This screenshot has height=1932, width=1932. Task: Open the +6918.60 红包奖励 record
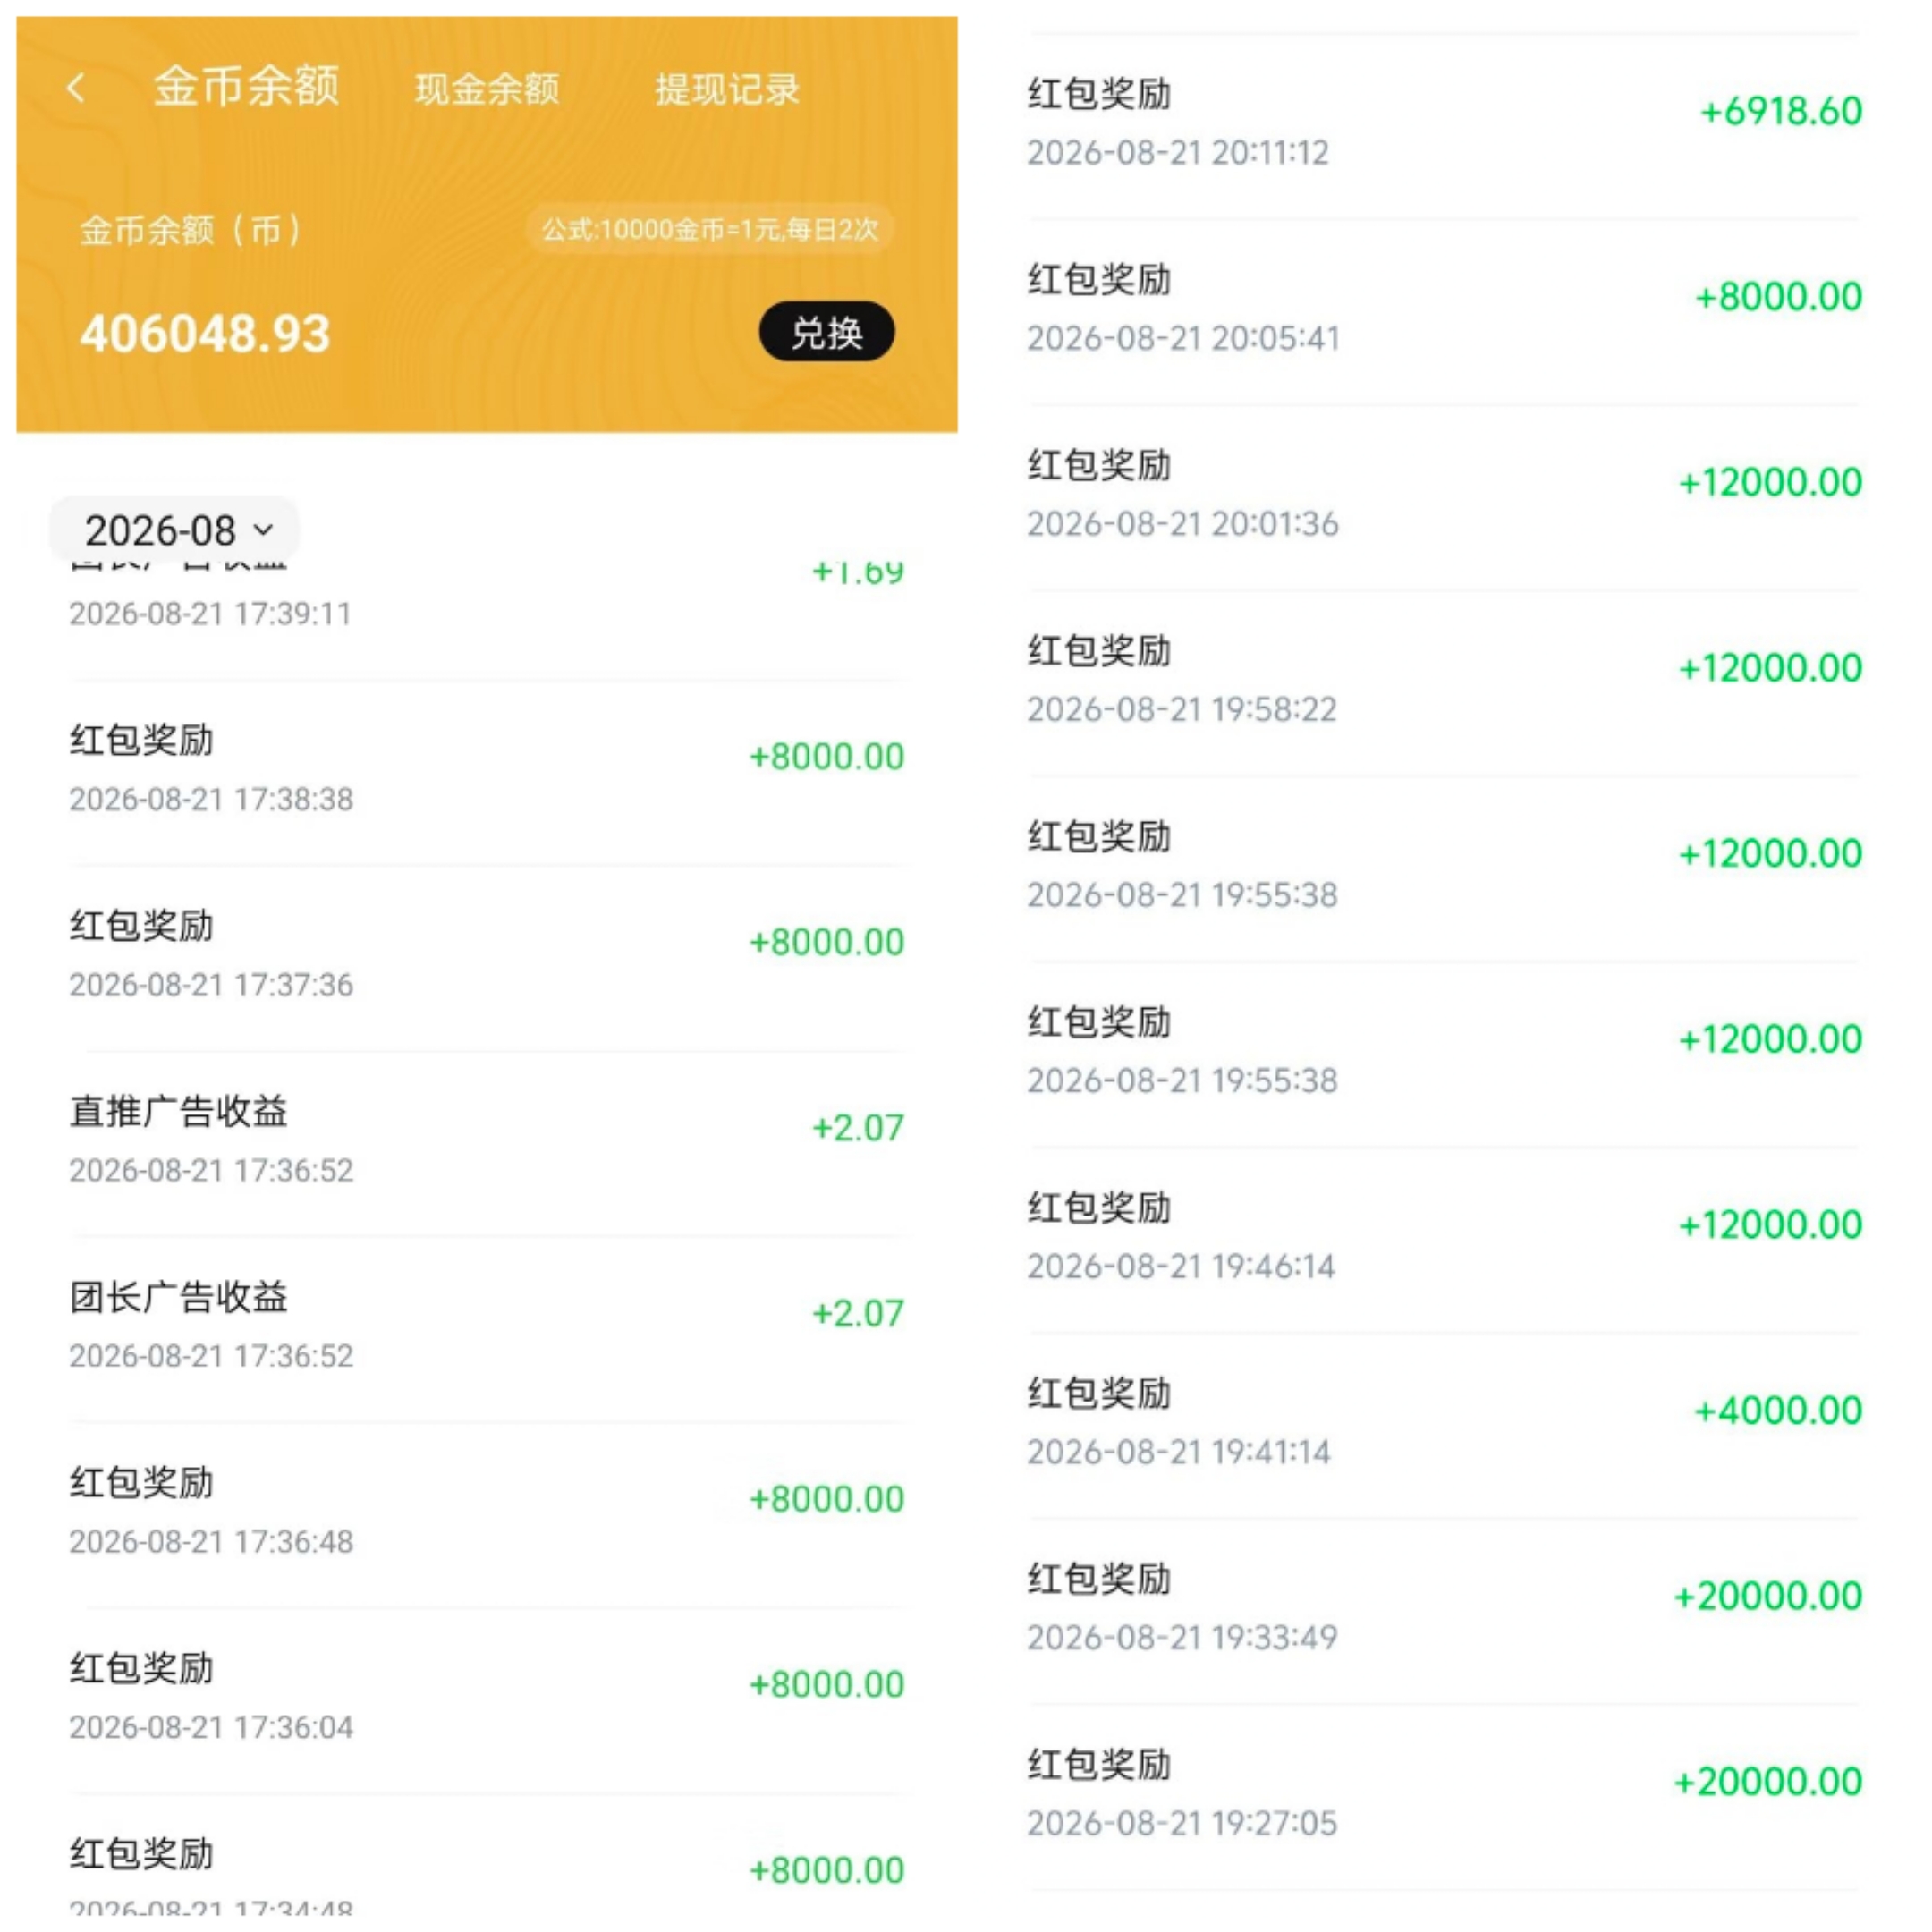coord(1444,125)
